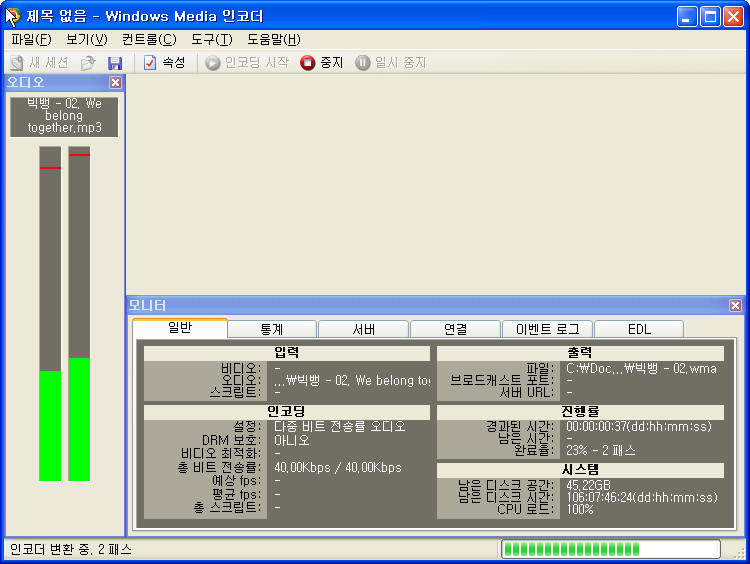This screenshot has width=750, height=564.
Task: Open the 속성 properties button
Action: (165, 63)
